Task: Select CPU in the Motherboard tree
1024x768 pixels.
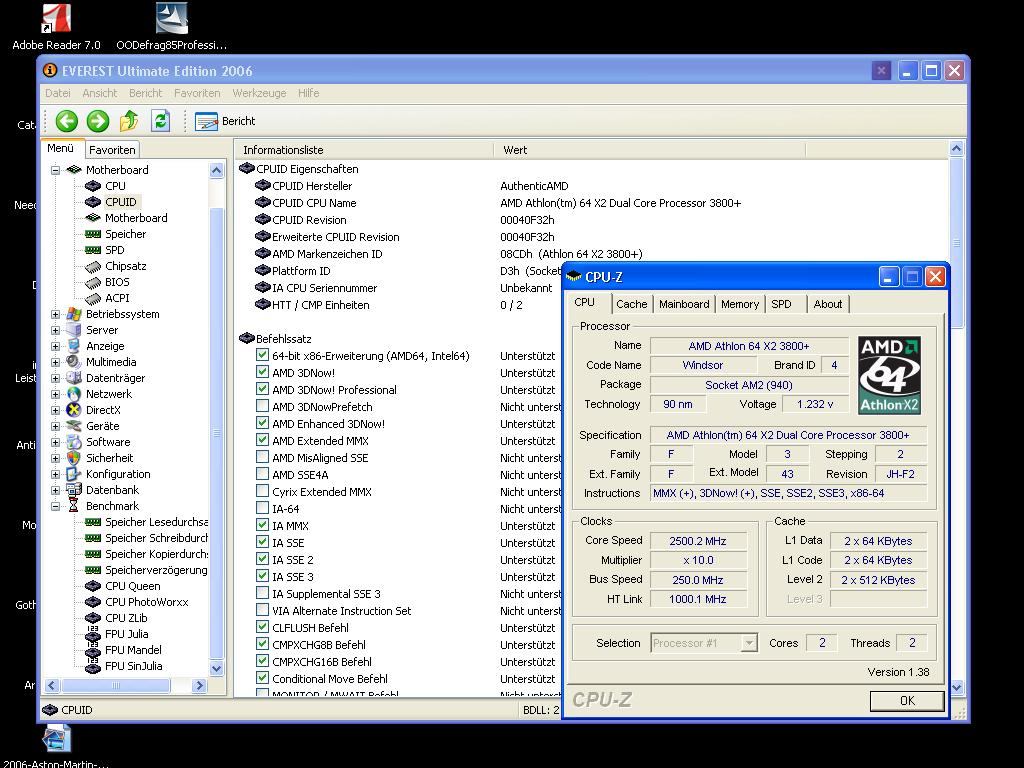Action: point(115,185)
